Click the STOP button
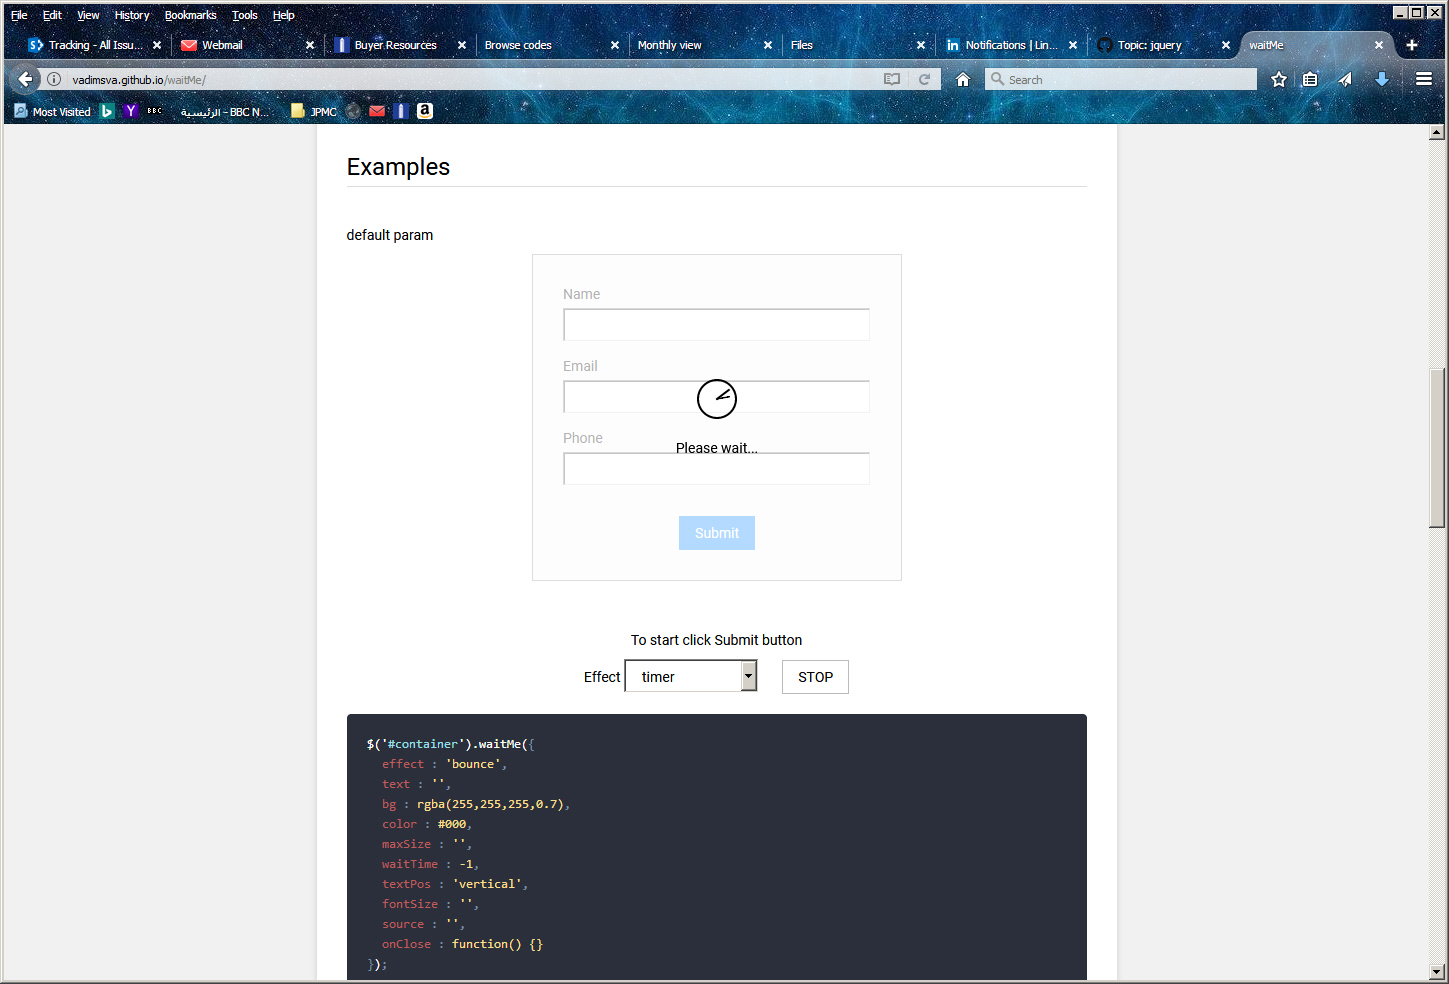The width and height of the screenshot is (1449, 984). pos(815,677)
